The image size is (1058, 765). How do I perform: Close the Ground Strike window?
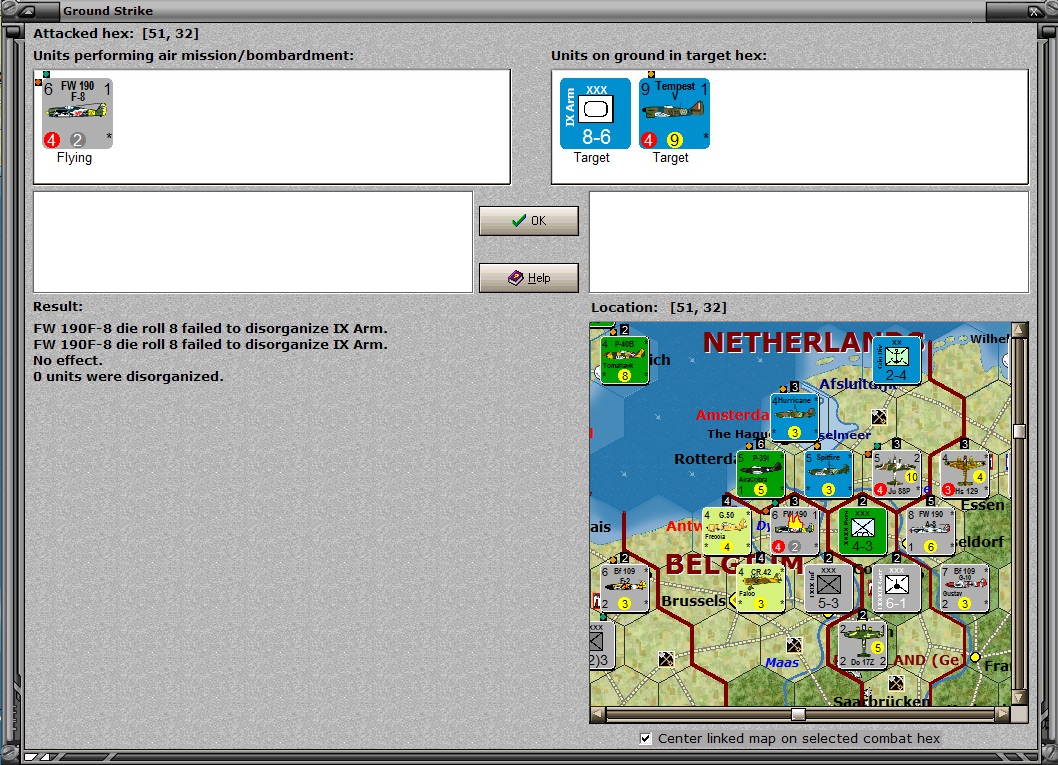point(1034,11)
